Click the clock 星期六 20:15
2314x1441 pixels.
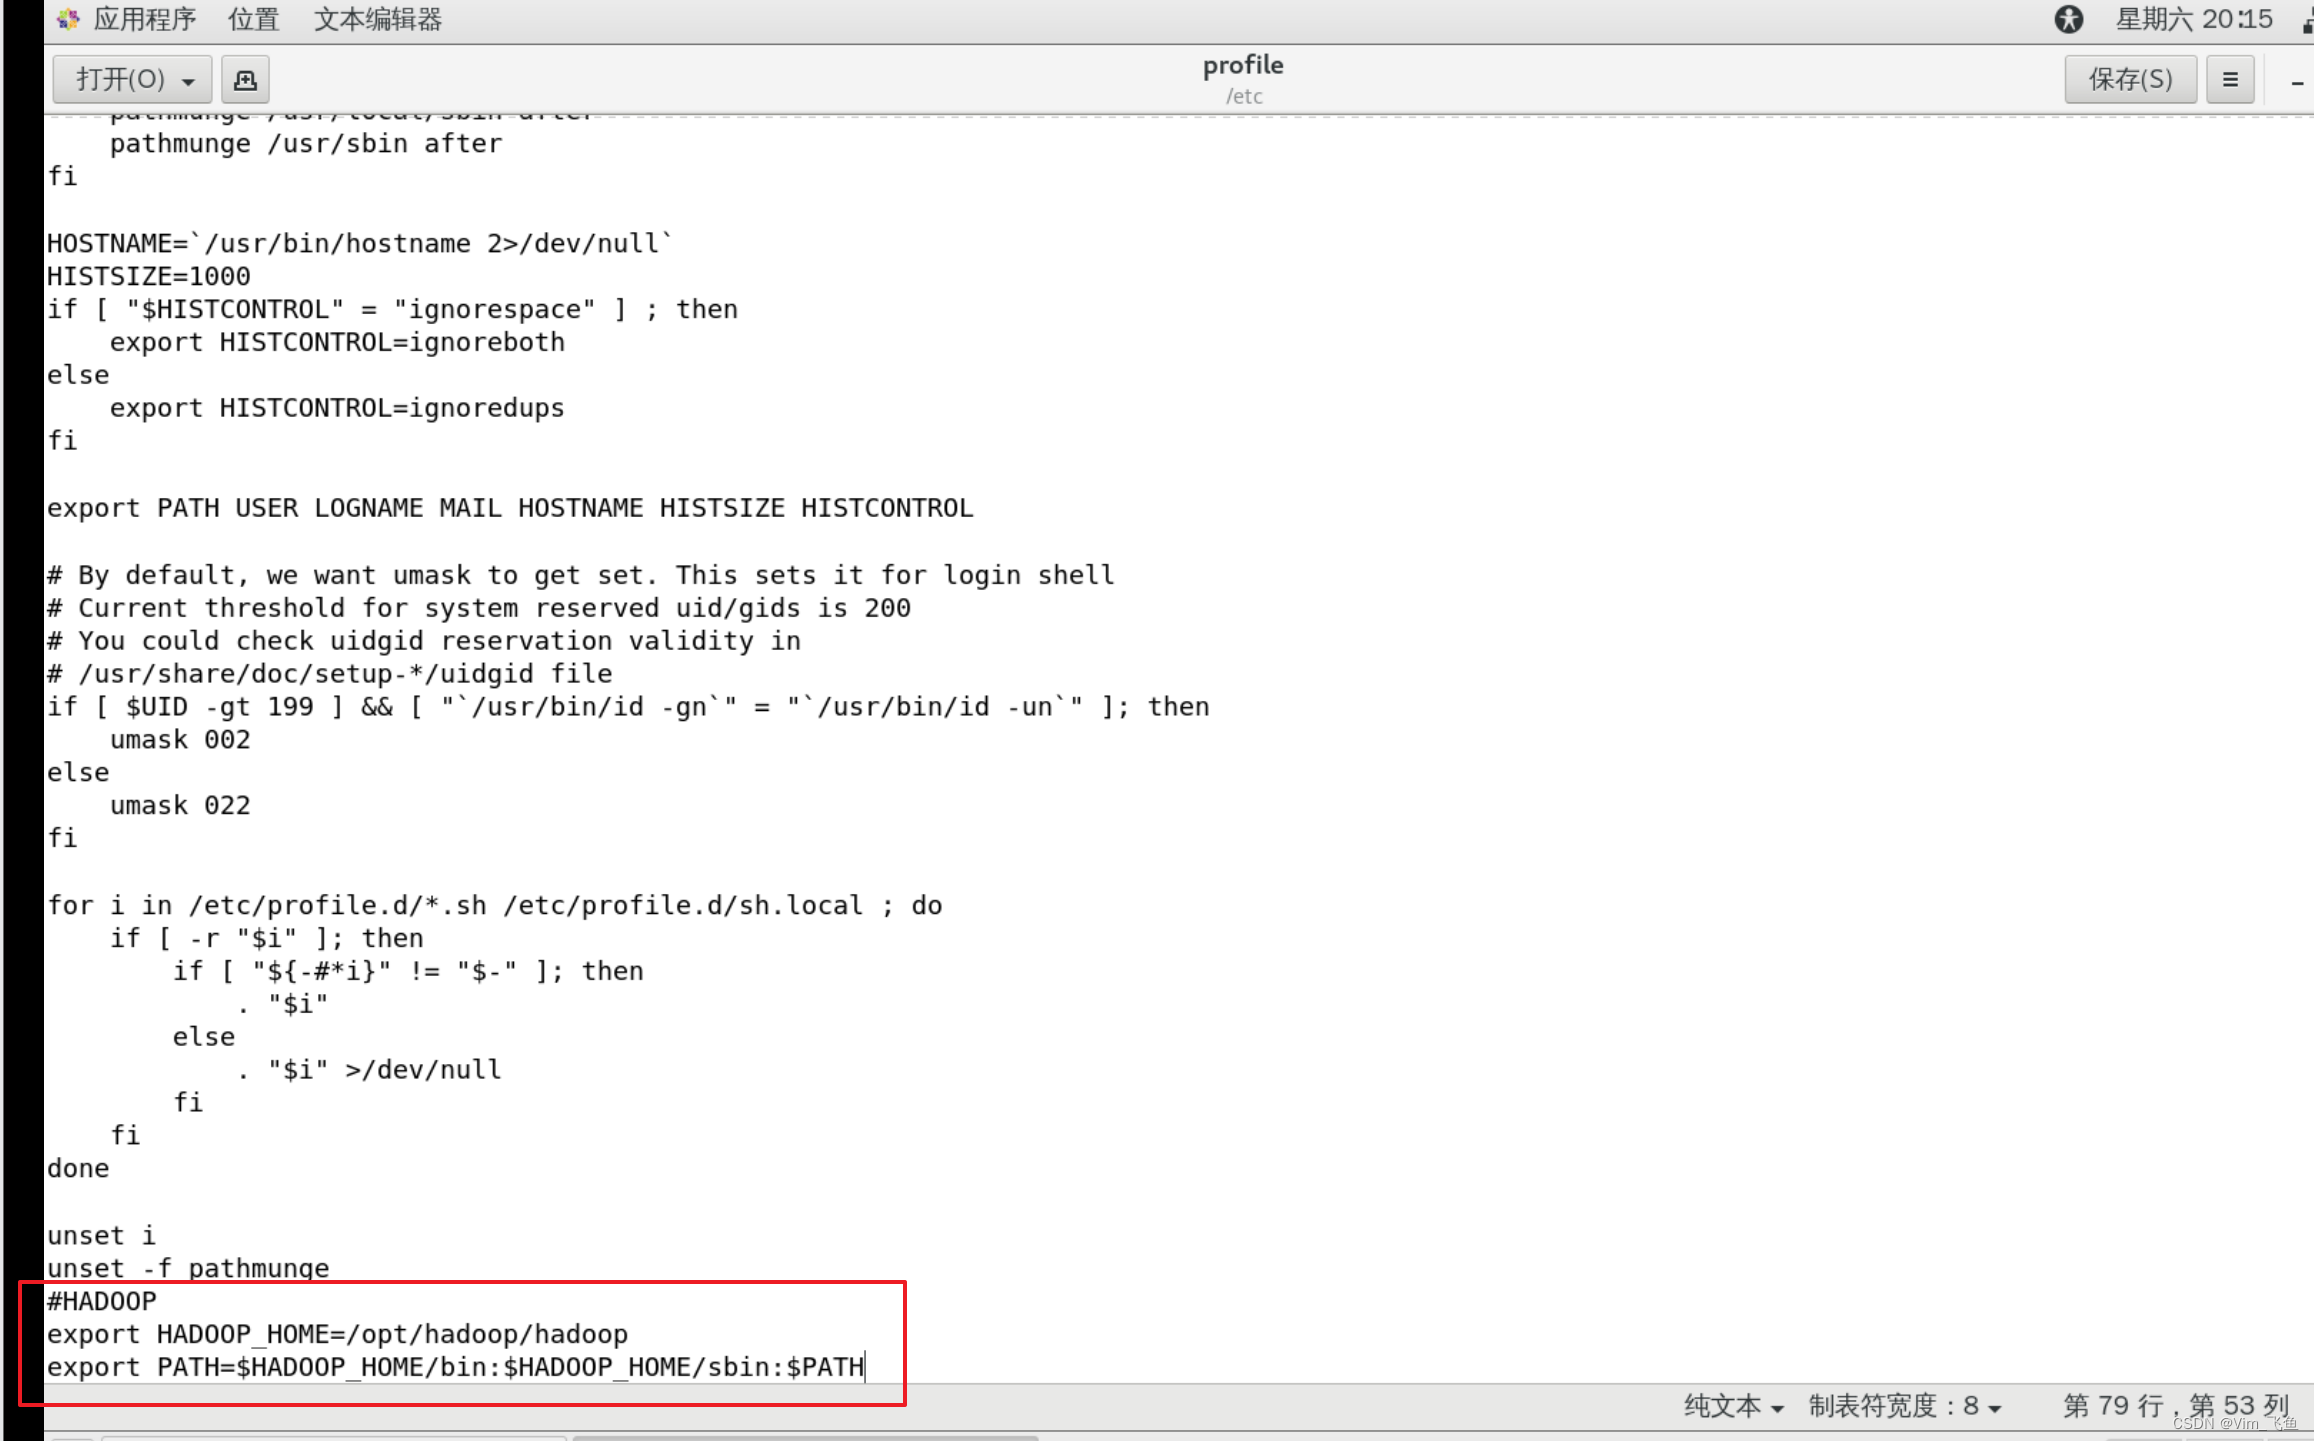tap(2194, 19)
